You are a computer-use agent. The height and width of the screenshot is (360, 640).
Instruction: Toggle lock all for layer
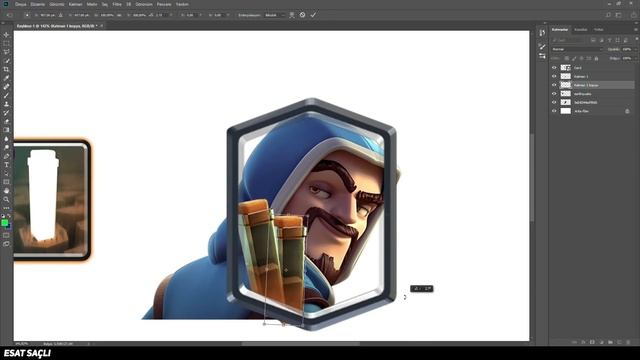coord(596,58)
